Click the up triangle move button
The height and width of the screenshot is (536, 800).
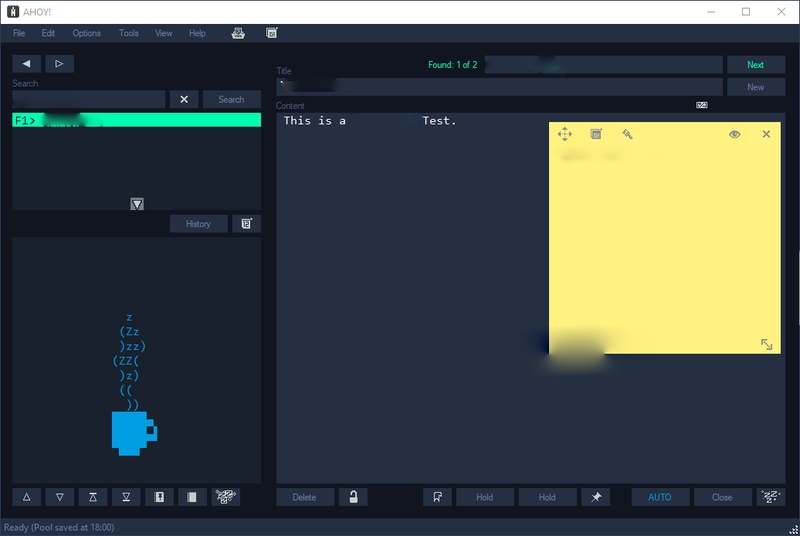pyautogui.click(x=27, y=497)
